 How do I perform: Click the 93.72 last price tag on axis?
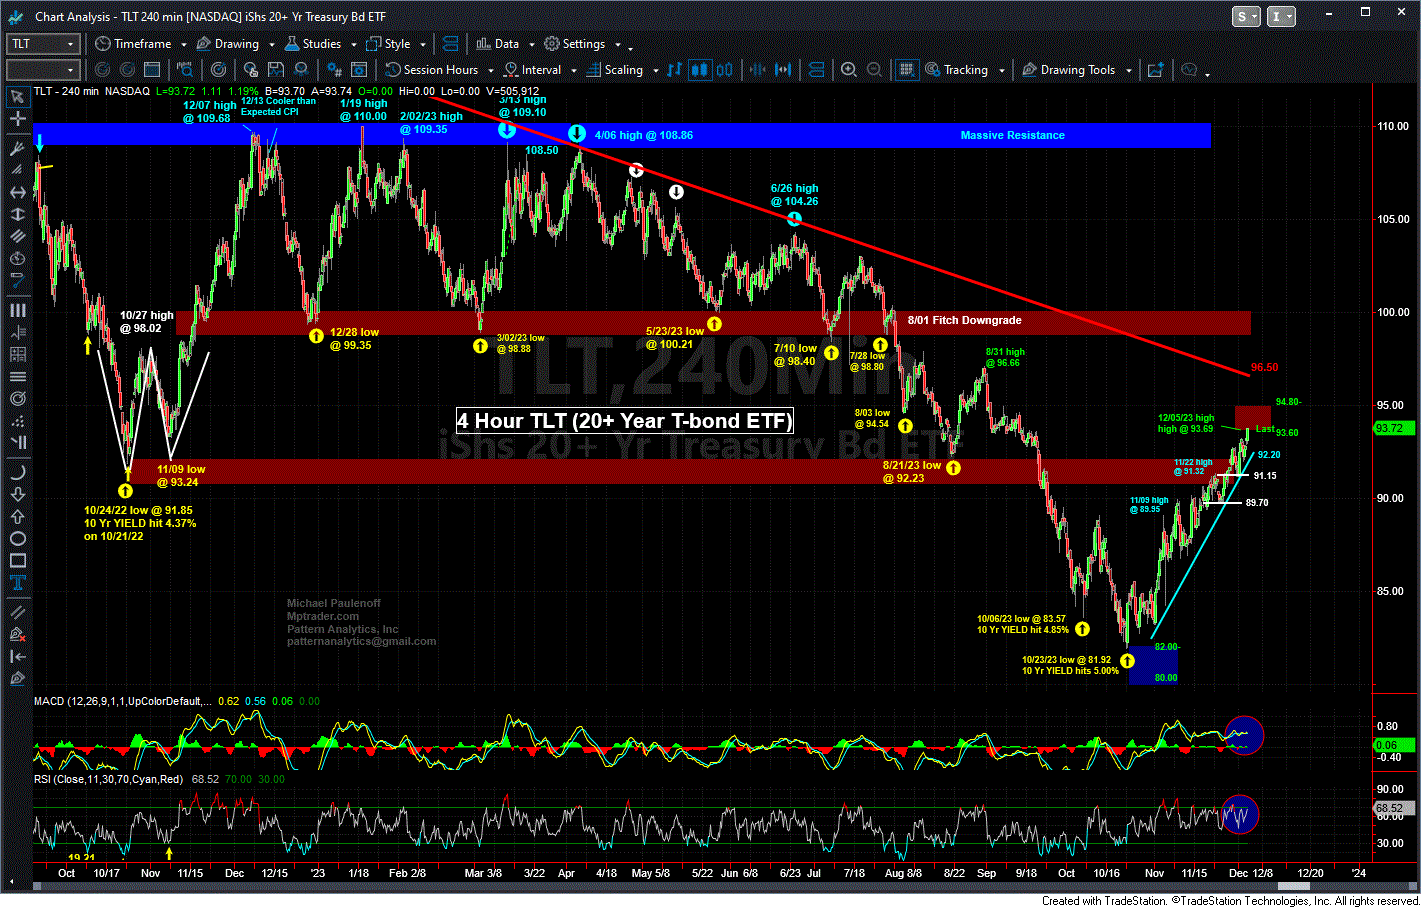point(1394,428)
